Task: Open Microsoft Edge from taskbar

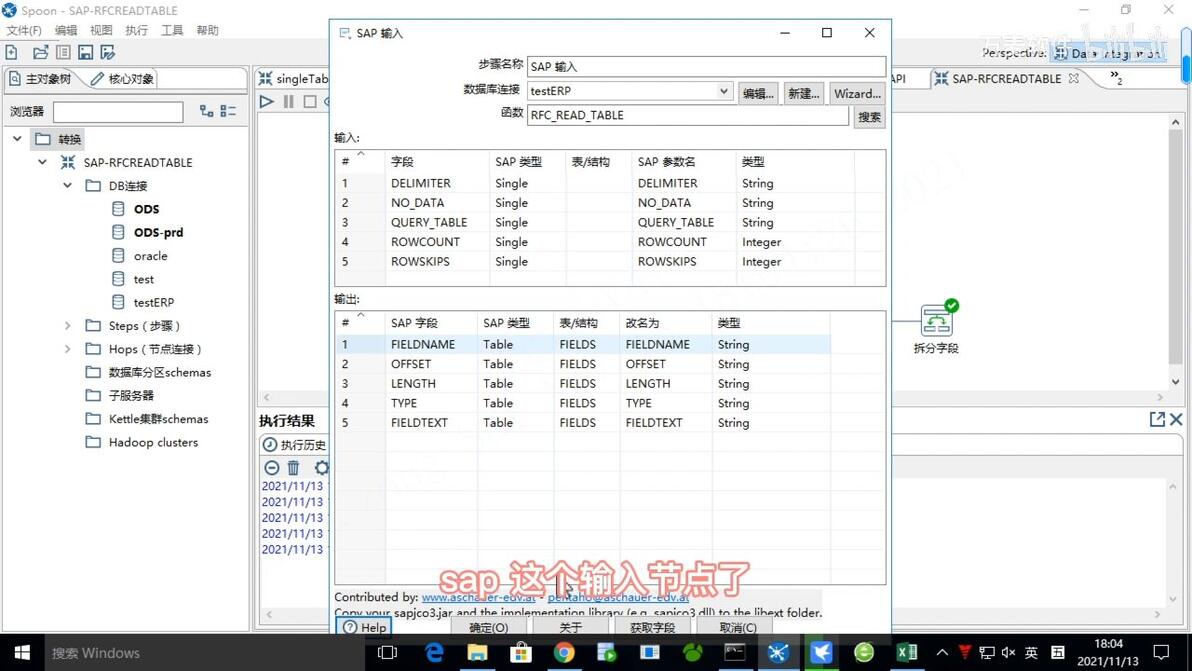Action: pos(434,653)
